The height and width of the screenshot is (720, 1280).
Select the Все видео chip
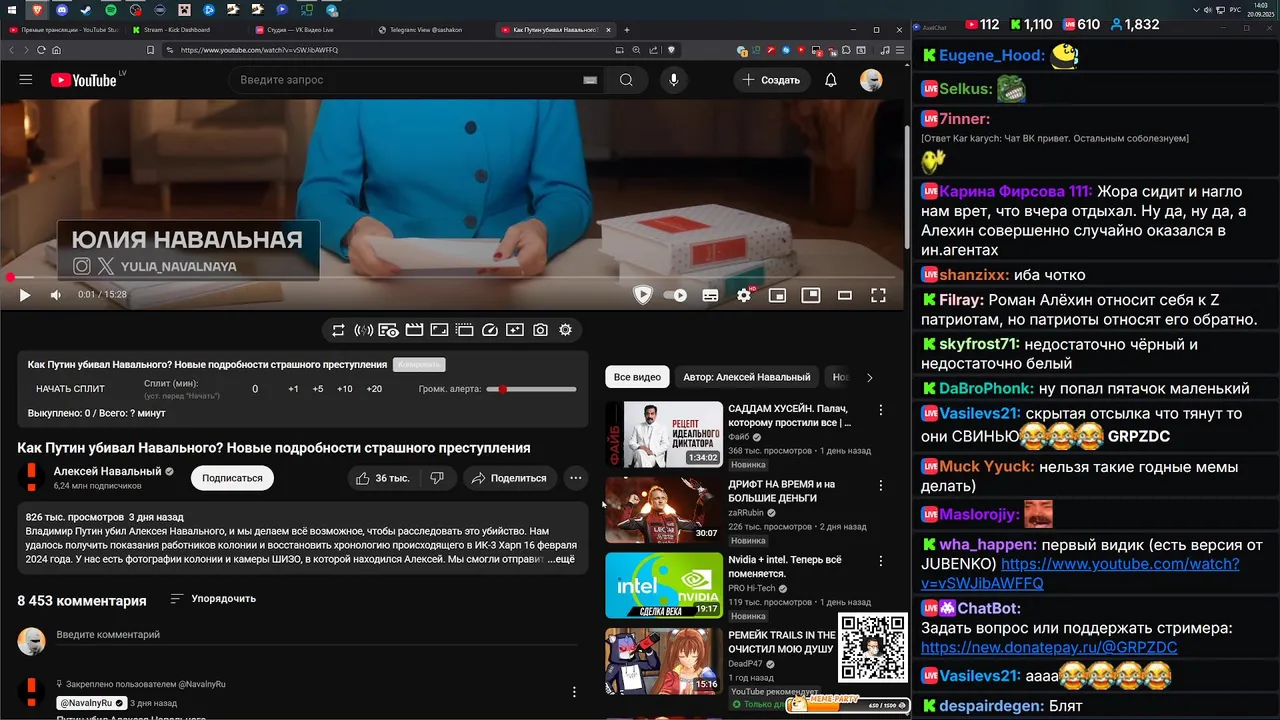[x=637, y=377]
